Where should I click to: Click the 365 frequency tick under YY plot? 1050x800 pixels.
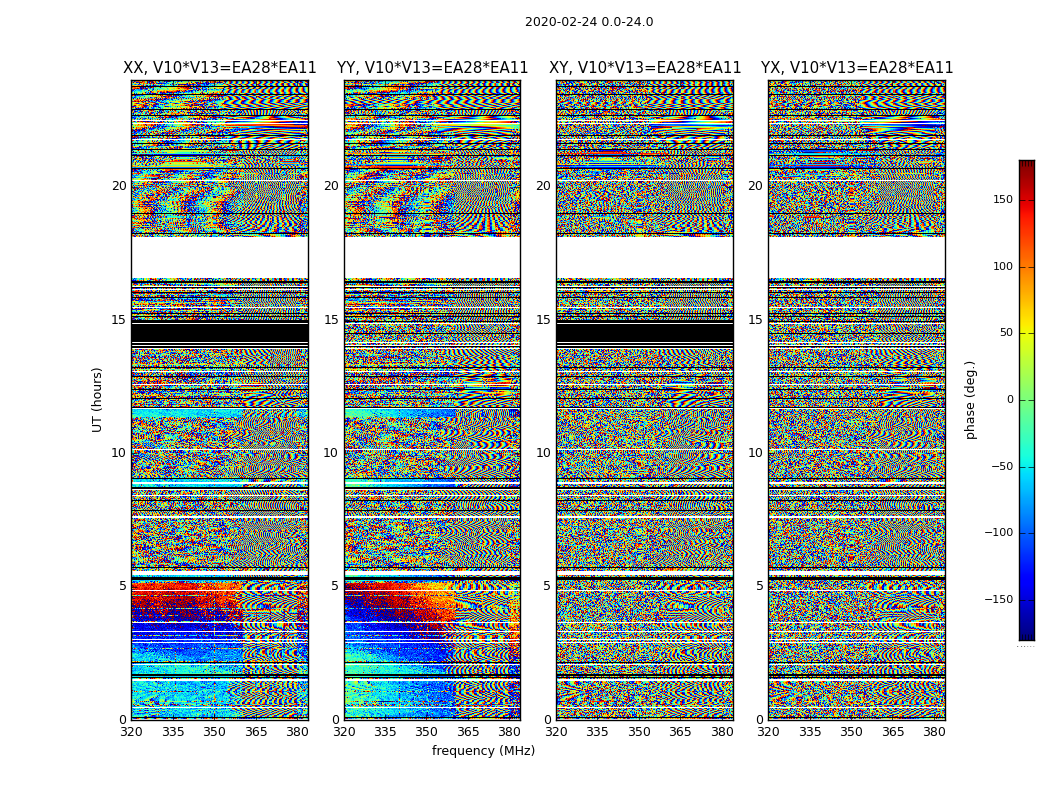pos(468,732)
